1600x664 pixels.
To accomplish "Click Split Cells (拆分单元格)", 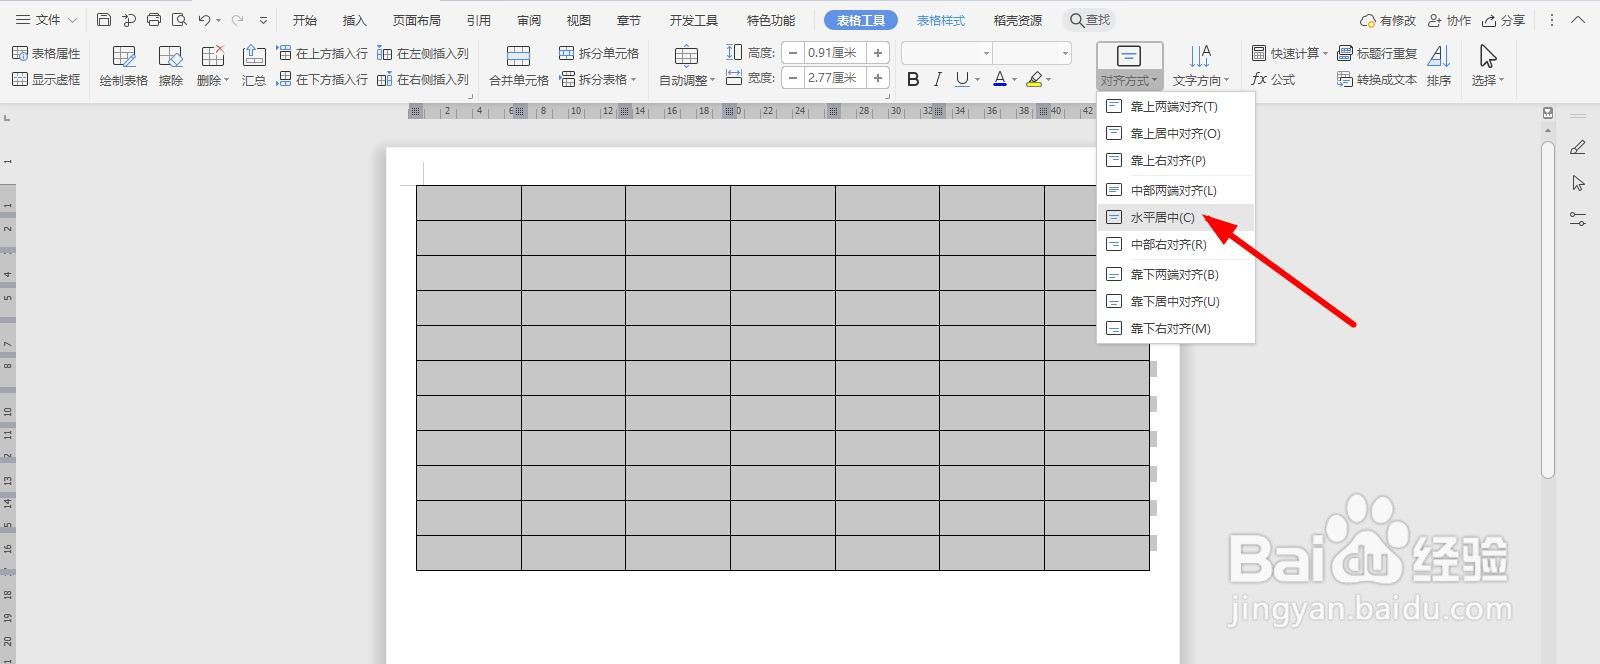I will click(599, 53).
